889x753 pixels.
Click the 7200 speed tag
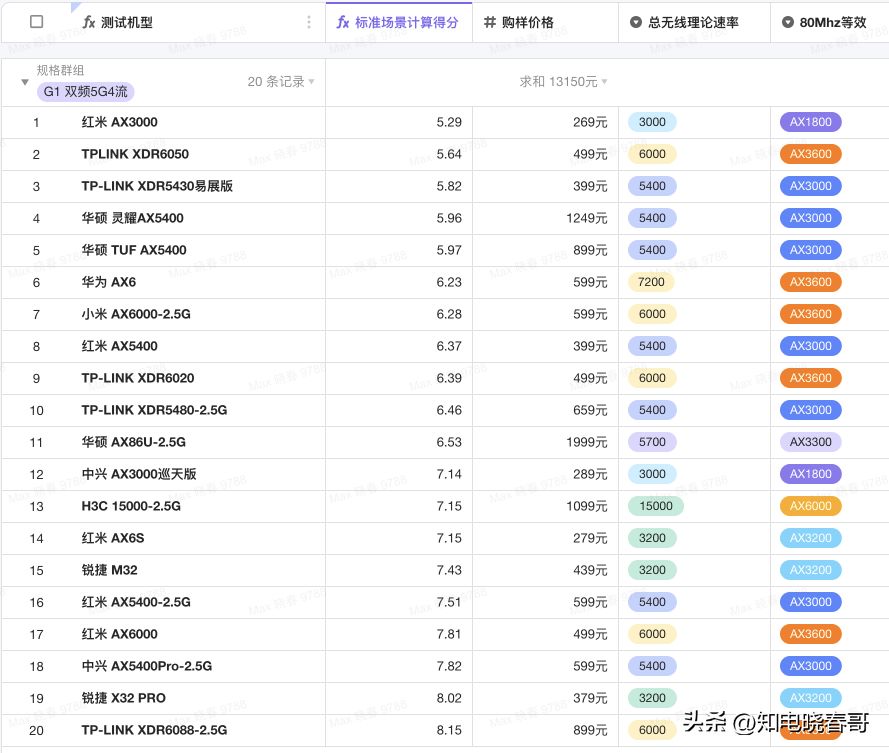pyautogui.click(x=651, y=282)
